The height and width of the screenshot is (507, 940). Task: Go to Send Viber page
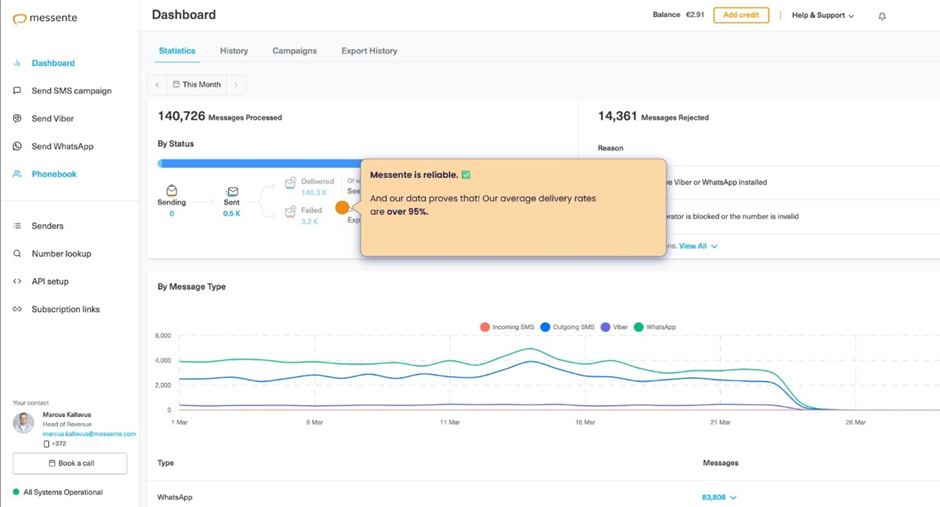tap(53, 118)
